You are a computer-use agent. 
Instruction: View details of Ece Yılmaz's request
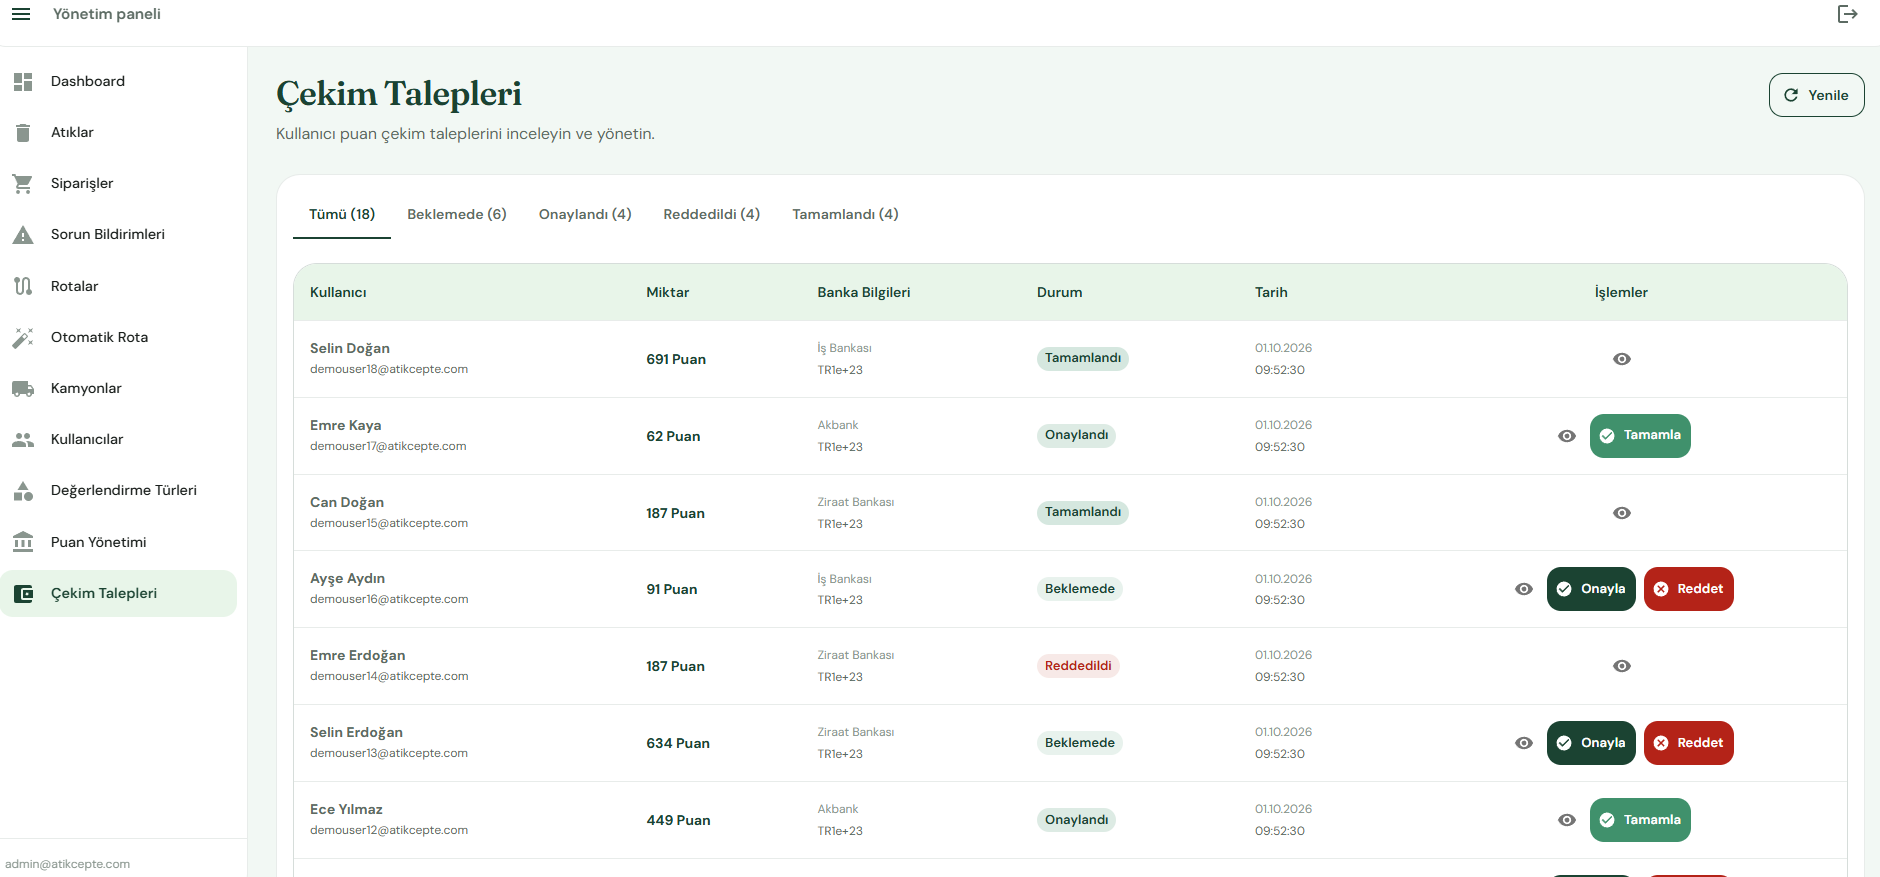[x=1567, y=820]
